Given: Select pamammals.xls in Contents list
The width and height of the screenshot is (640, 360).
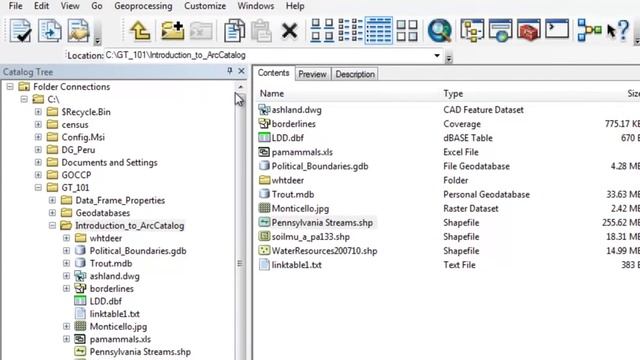Looking at the screenshot, I should [302, 152].
